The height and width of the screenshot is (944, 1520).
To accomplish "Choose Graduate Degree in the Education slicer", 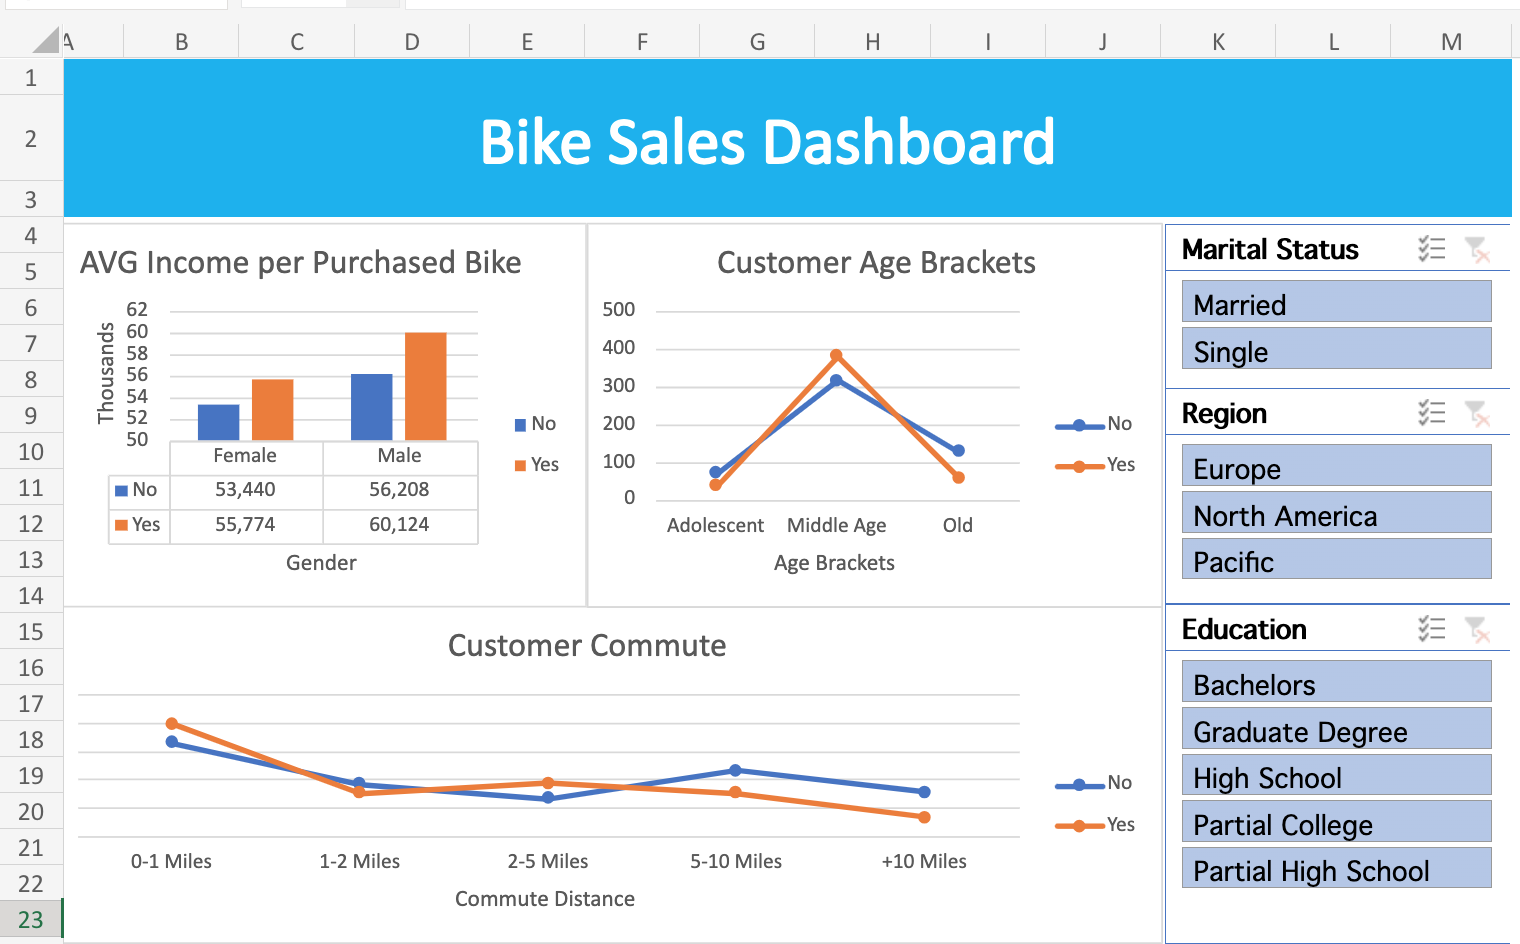I will (x=1336, y=730).
